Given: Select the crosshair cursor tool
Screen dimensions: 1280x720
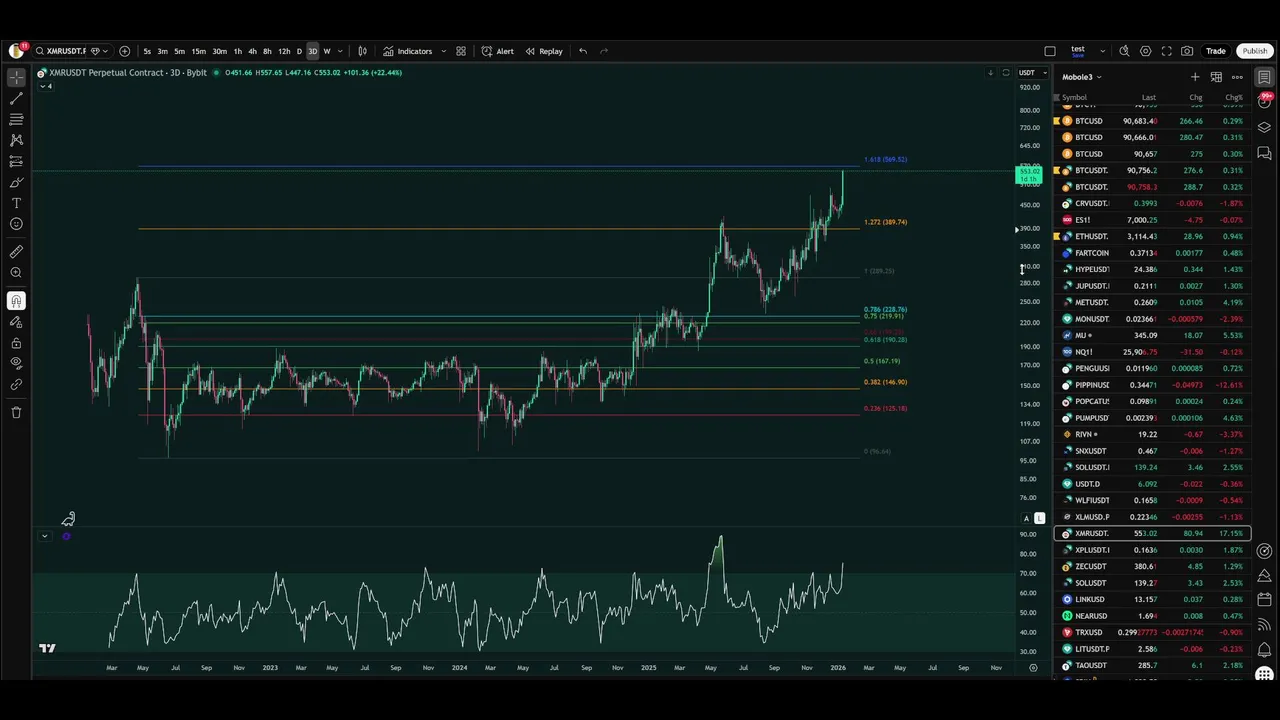Looking at the screenshot, I should pos(16,77).
